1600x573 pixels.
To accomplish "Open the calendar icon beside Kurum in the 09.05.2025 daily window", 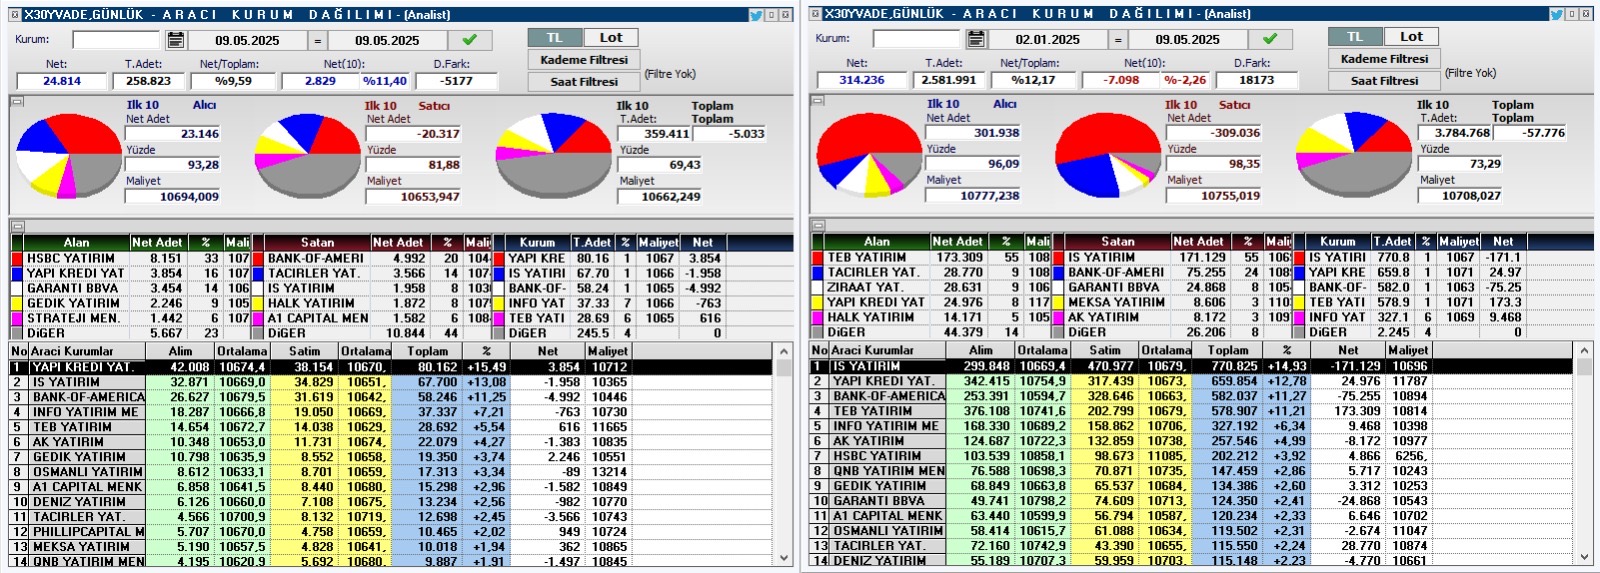I will pyautogui.click(x=175, y=40).
